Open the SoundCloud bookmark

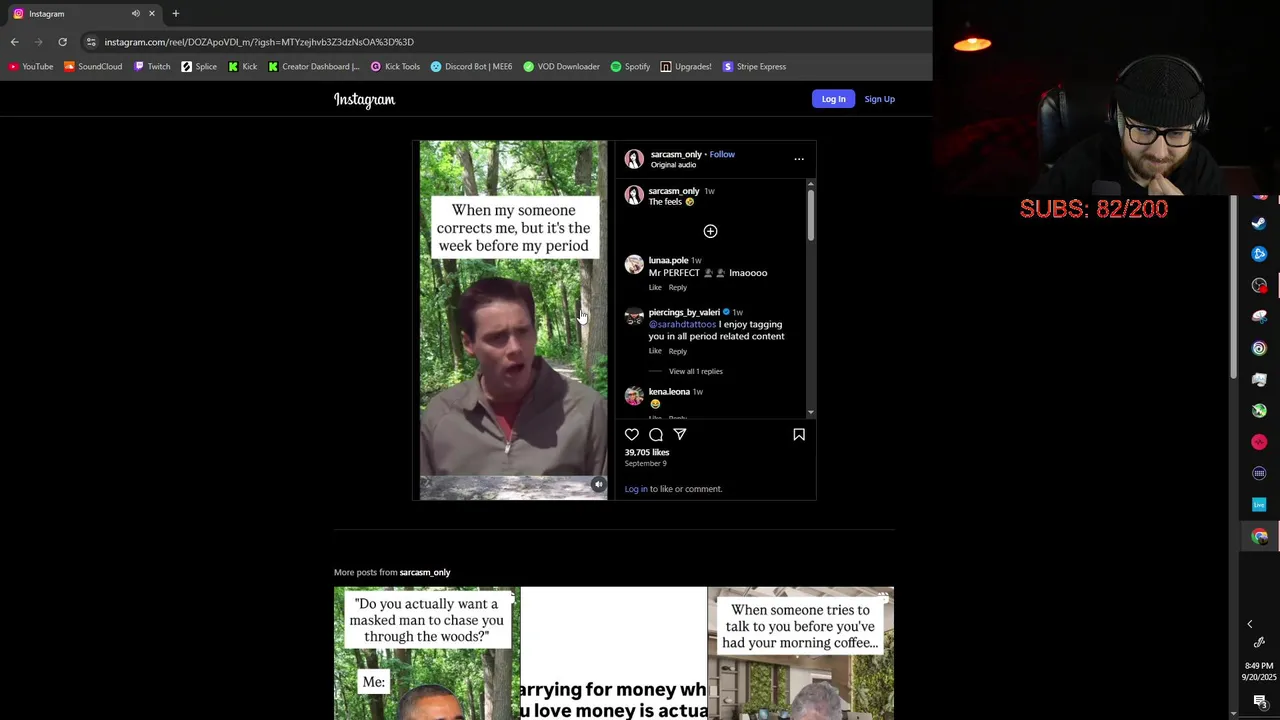coord(93,66)
